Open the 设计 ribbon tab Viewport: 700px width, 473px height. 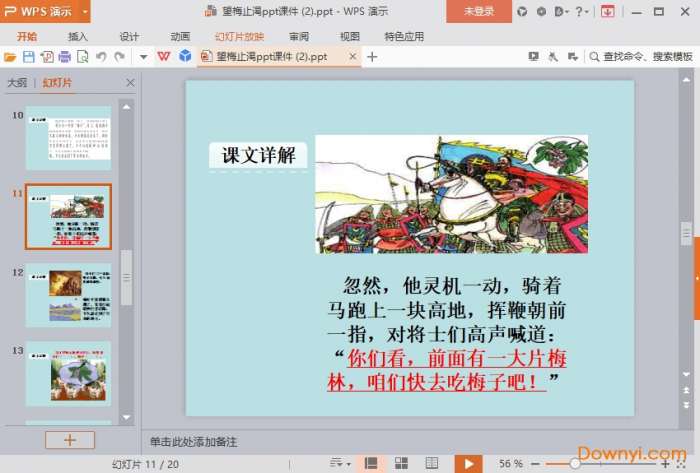click(x=129, y=37)
